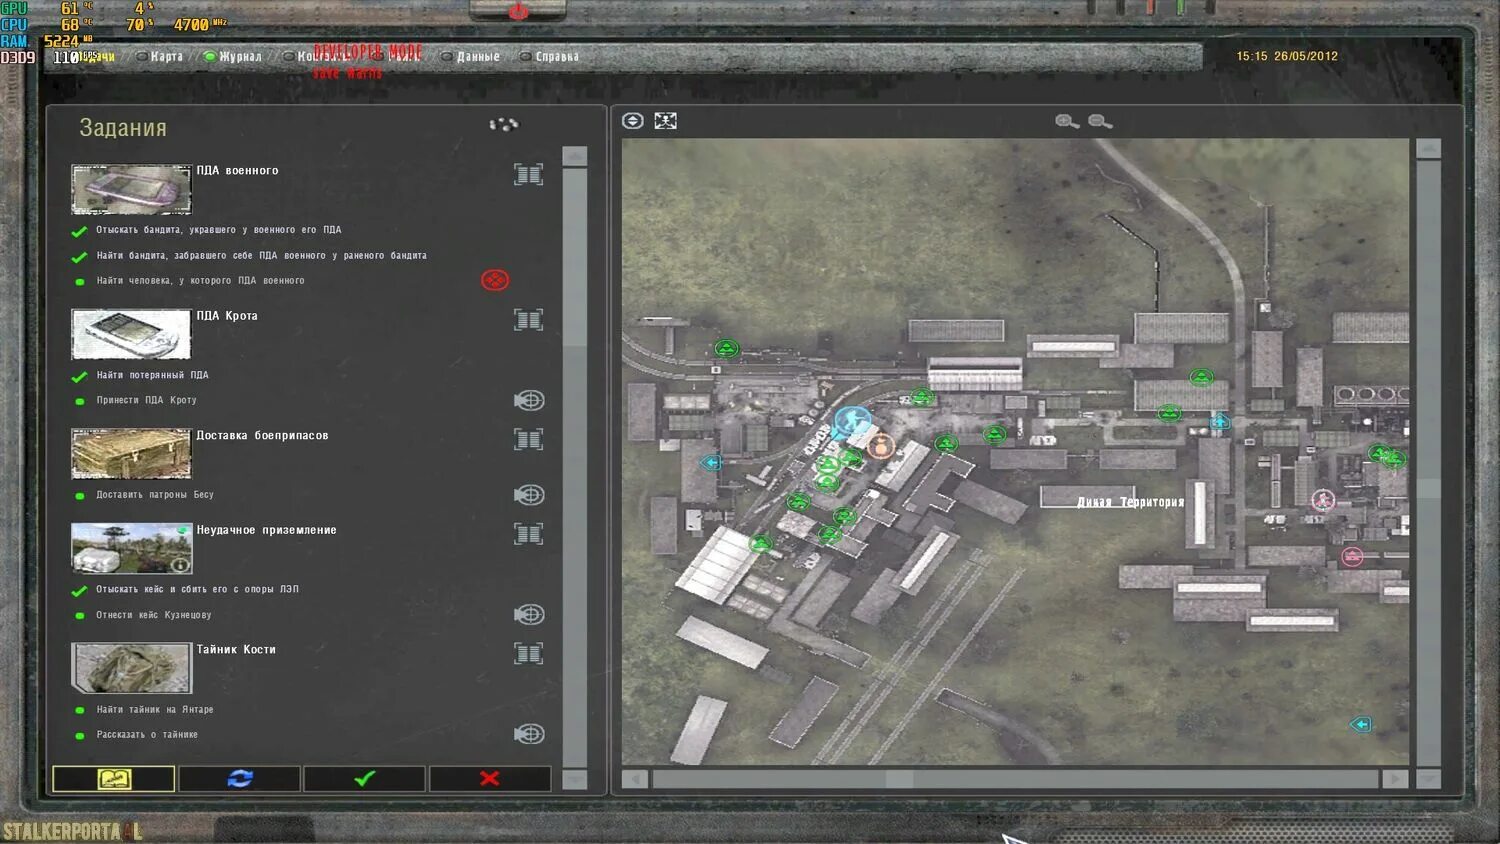
Task: Click the cyan arrow marker in map's bottom-right
Action: click(1360, 724)
